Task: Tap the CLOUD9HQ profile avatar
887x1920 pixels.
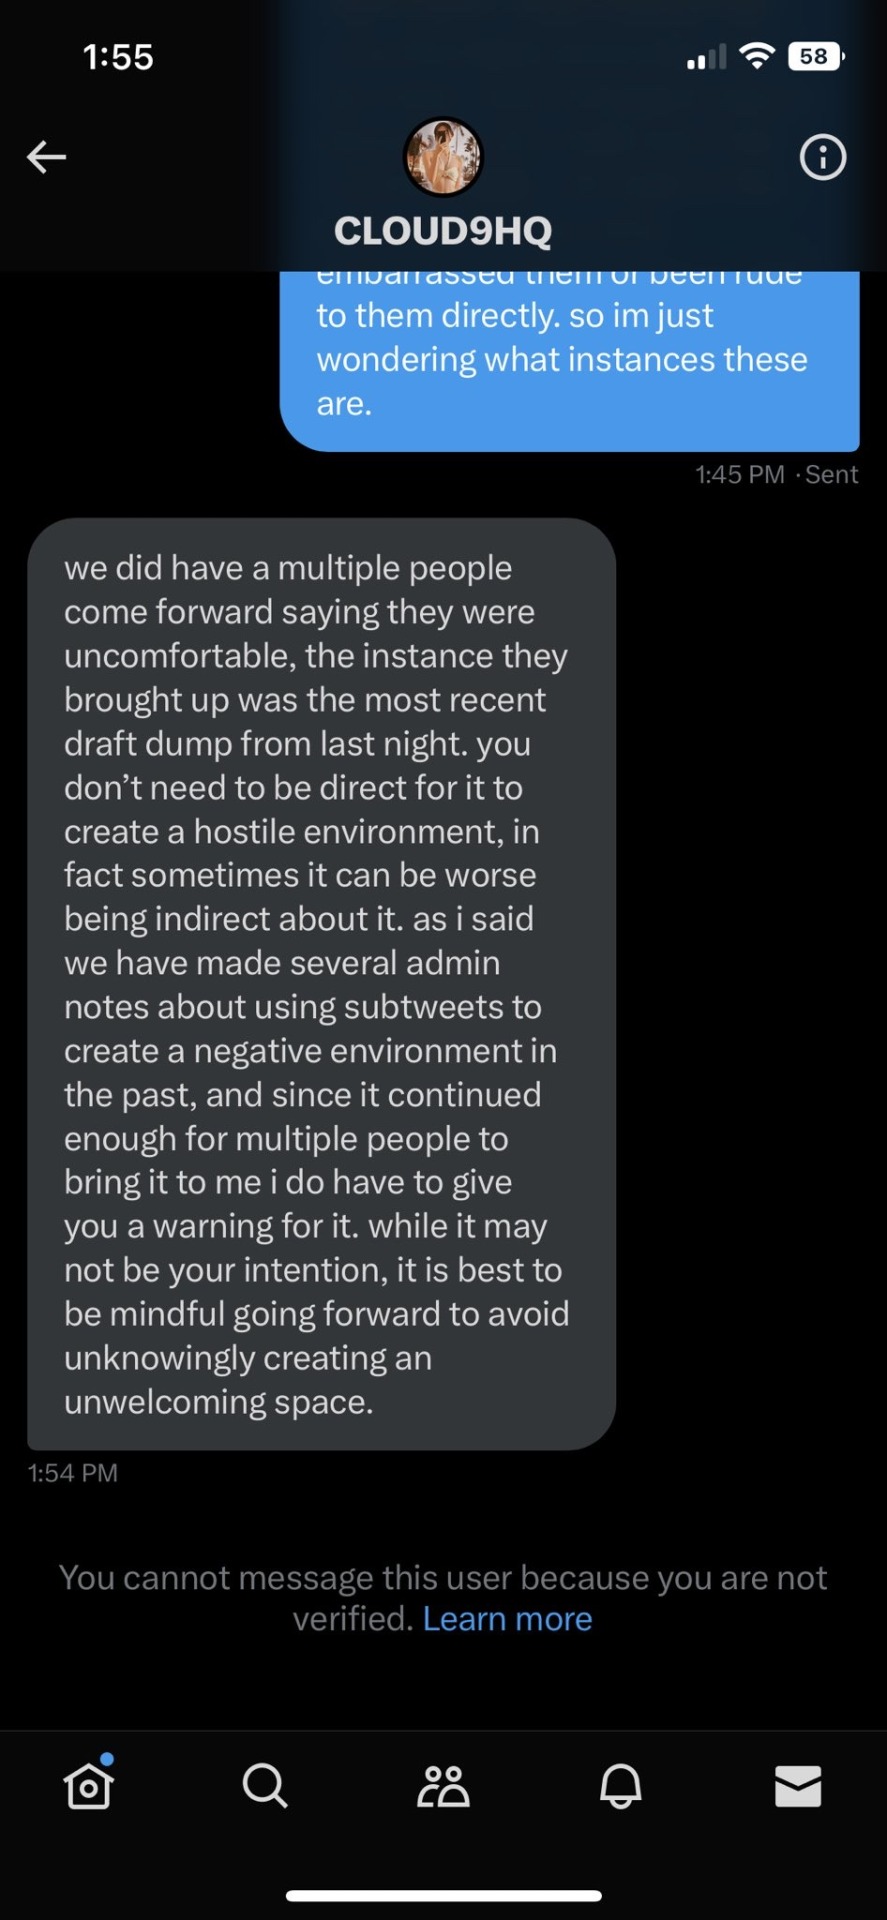Action: (443, 157)
